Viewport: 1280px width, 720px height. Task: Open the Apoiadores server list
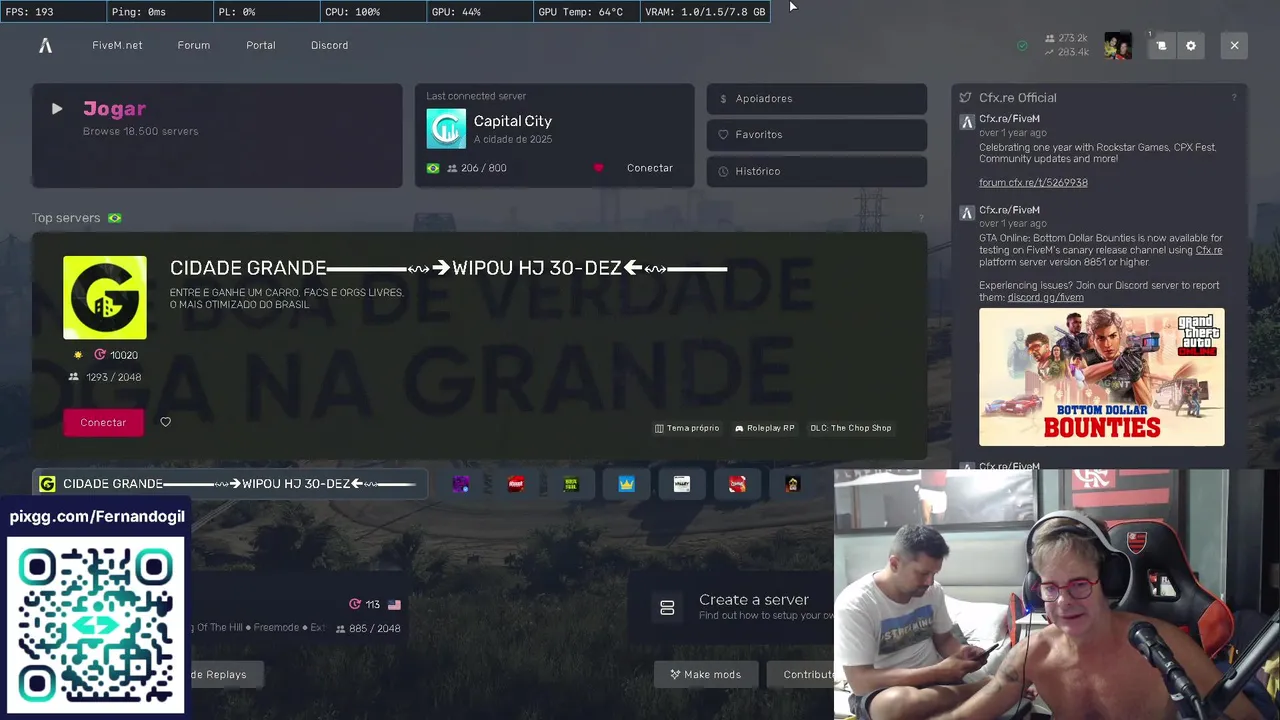817,98
